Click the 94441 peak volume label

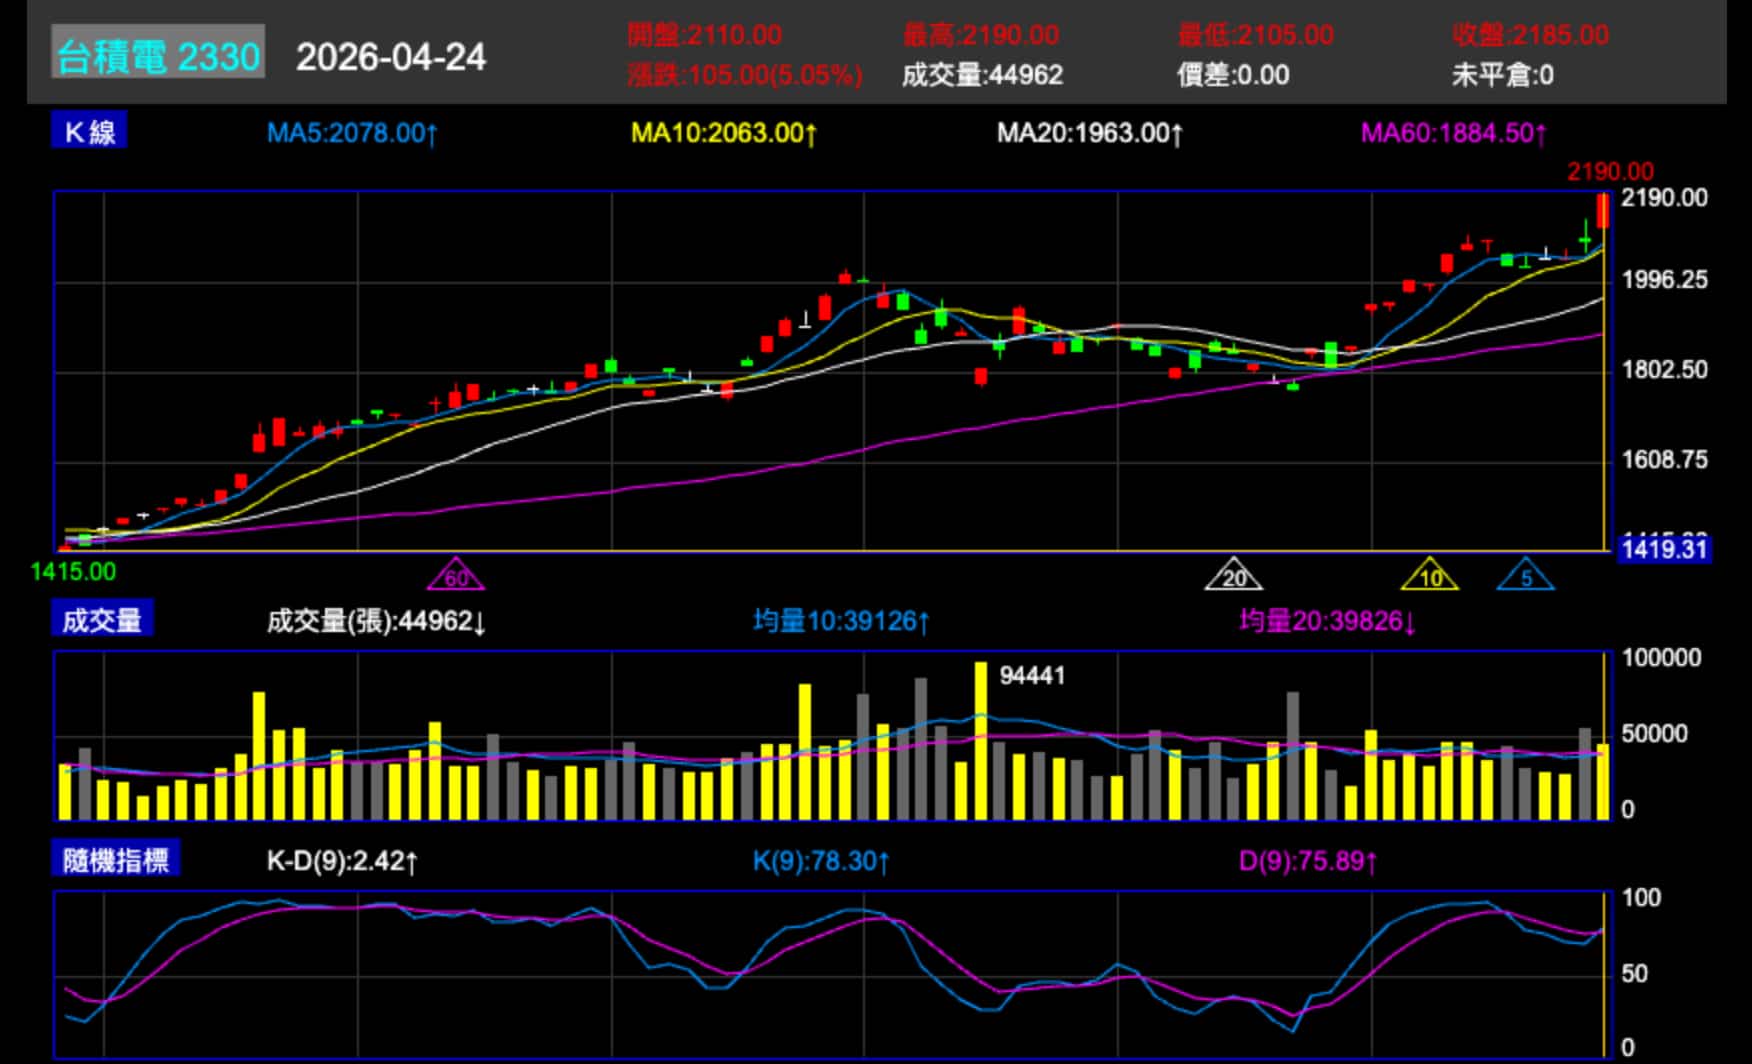1032,676
